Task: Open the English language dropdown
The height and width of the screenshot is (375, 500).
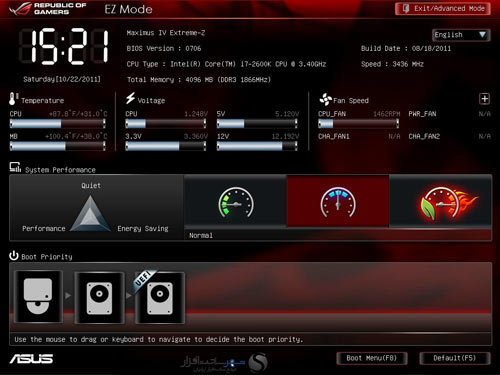Action: [461, 35]
